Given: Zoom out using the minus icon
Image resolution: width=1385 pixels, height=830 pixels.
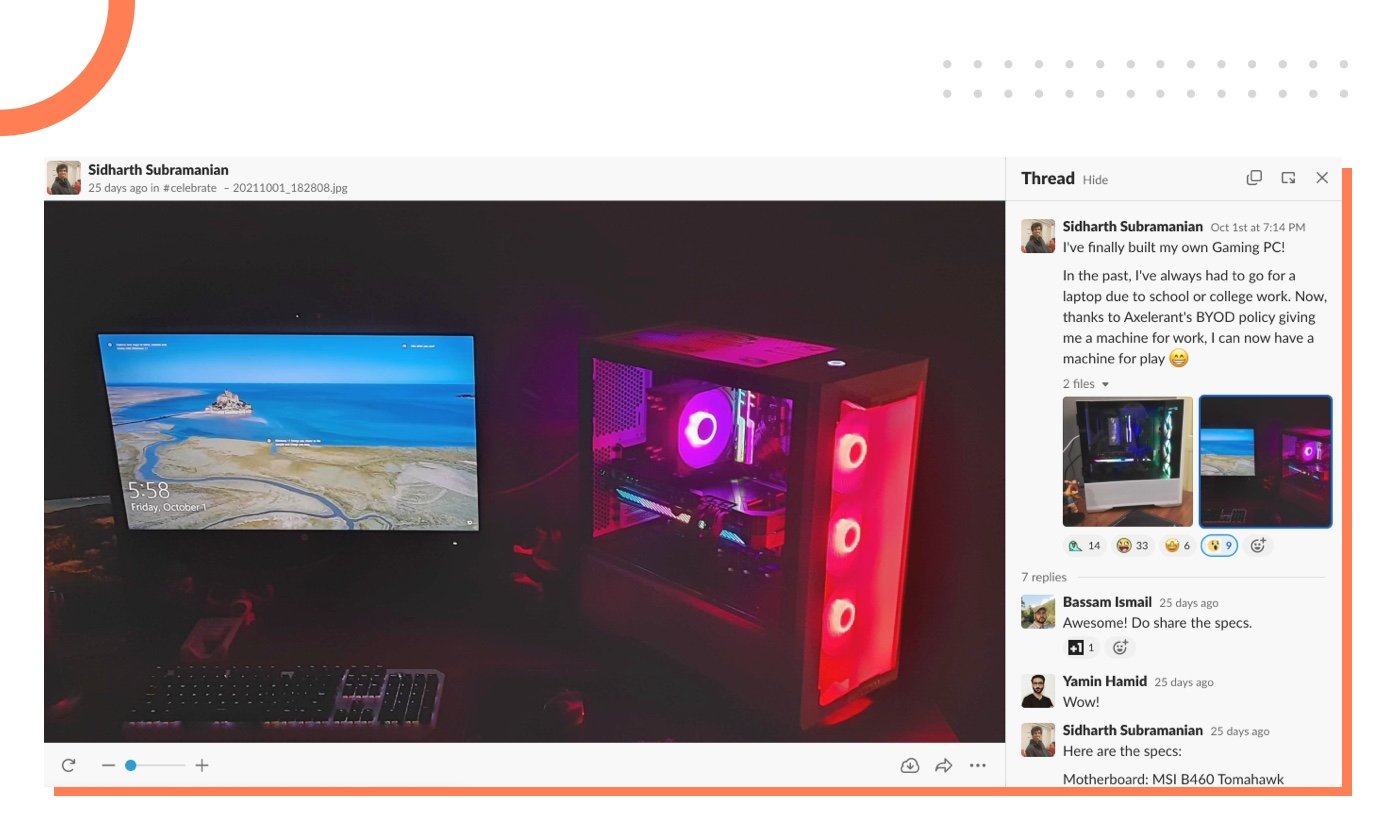Looking at the screenshot, I should 108,766.
